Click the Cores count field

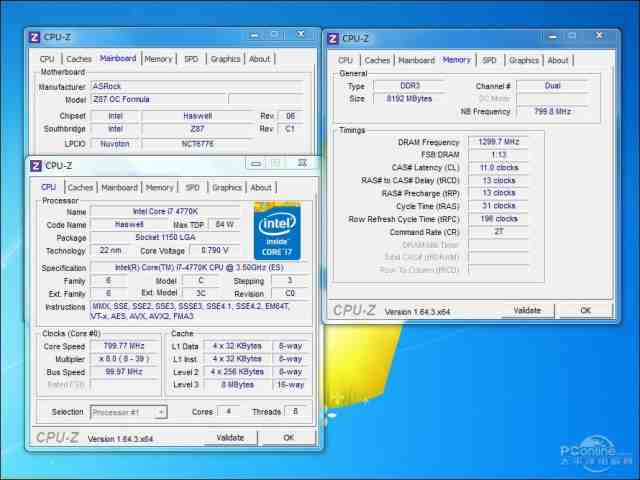pyautogui.click(x=228, y=411)
